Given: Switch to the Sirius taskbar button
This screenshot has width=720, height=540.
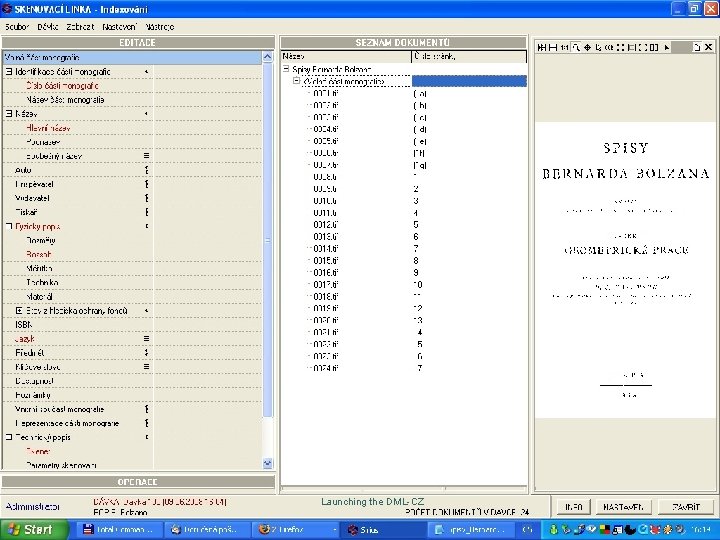Looking at the screenshot, I should pos(383,529).
